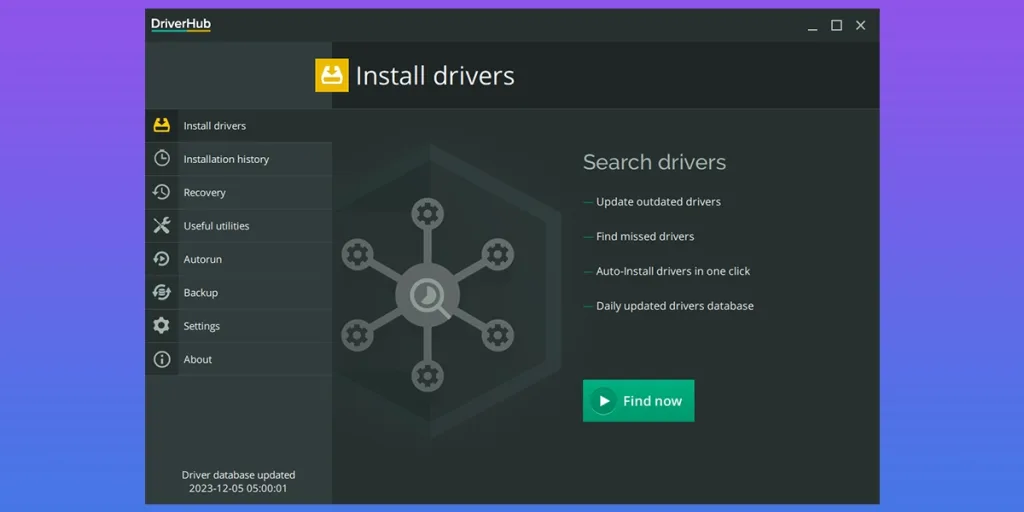Open Backup using its sidebar icon
Image resolution: width=1024 pixels, height=512 pixels.
pyautogui.click(x=161, y=292)
